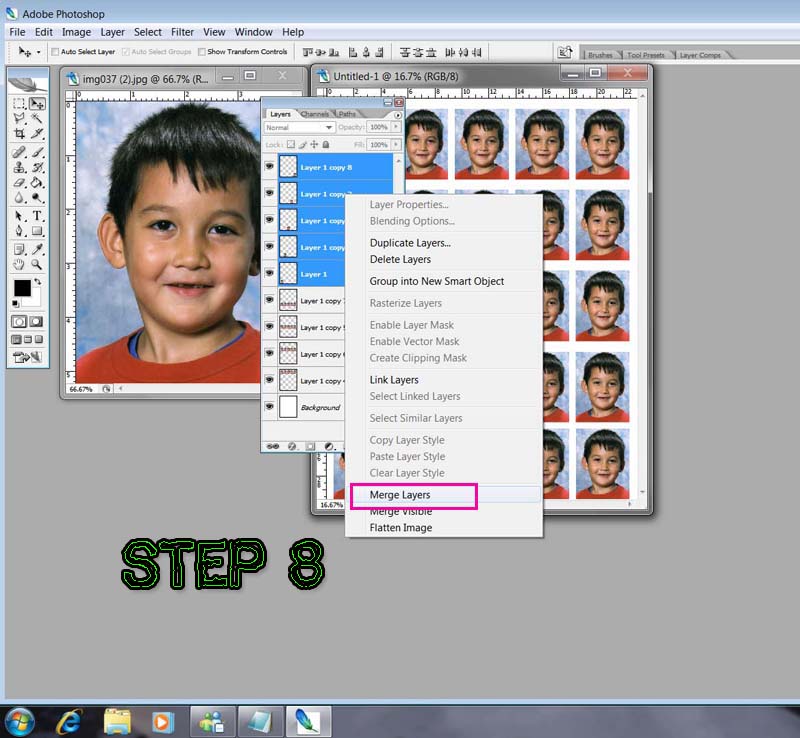Screen dimensions: 800x738
Task: Select the Eyedropper tool
Action: coord(37,249)
